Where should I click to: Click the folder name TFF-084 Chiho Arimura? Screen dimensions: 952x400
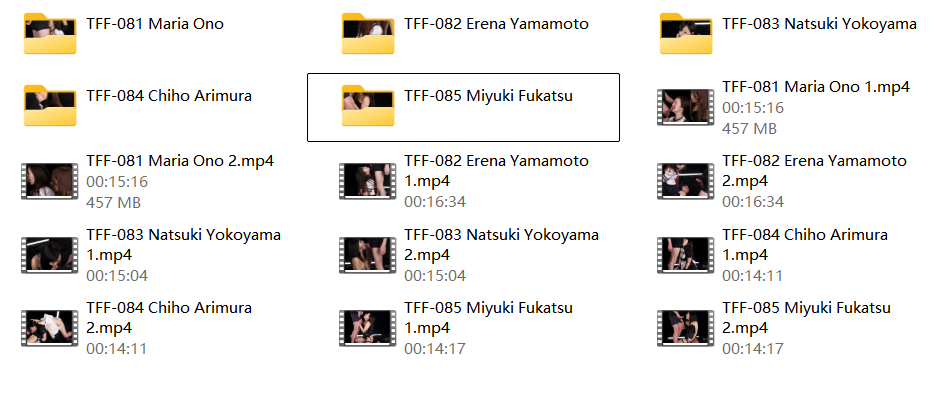[x=169, y=96]
